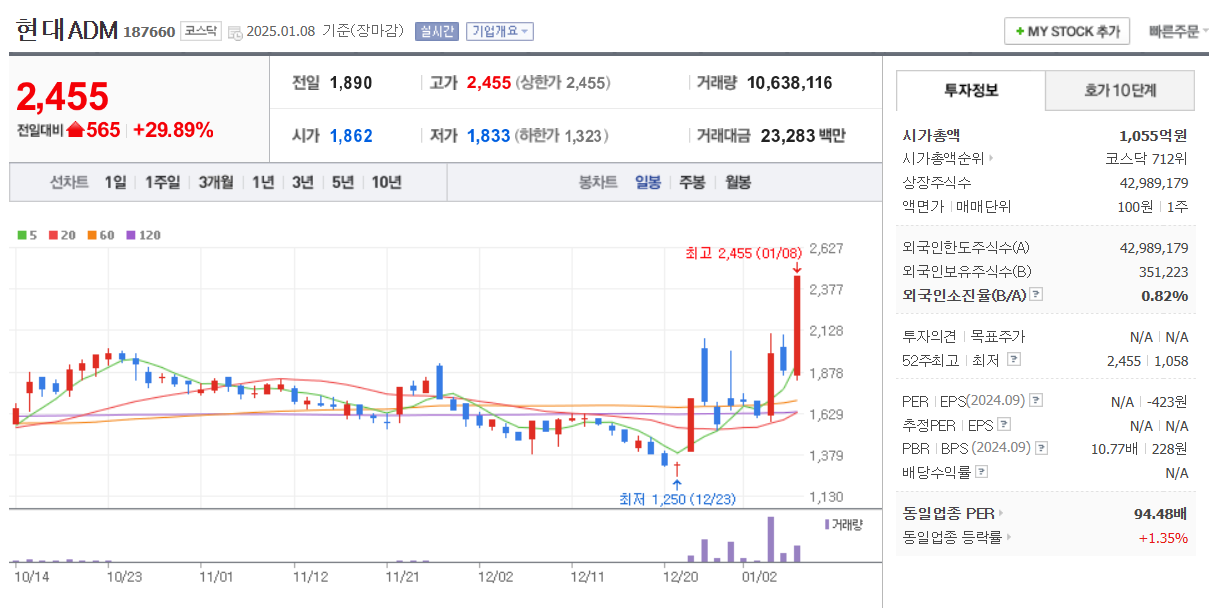Select the 1주일 line chart period
Image resolution: width=1212 pixels, height=608 pixels.
pyautogui.click(x=162, y=182)
